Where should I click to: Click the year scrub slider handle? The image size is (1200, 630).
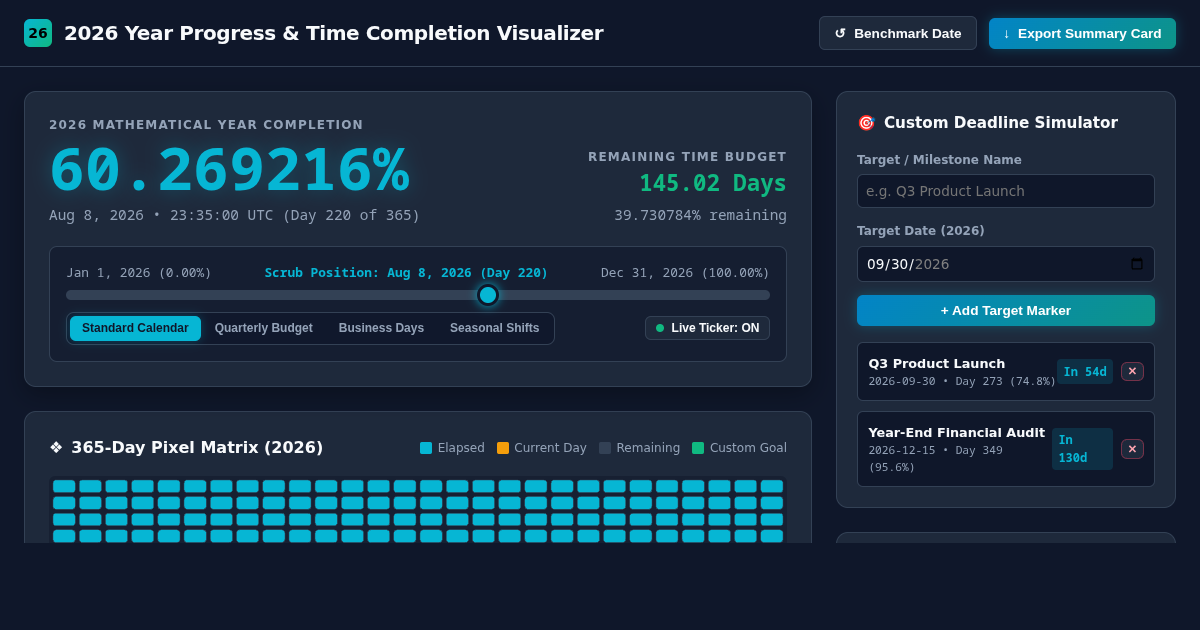click(488, 295)
